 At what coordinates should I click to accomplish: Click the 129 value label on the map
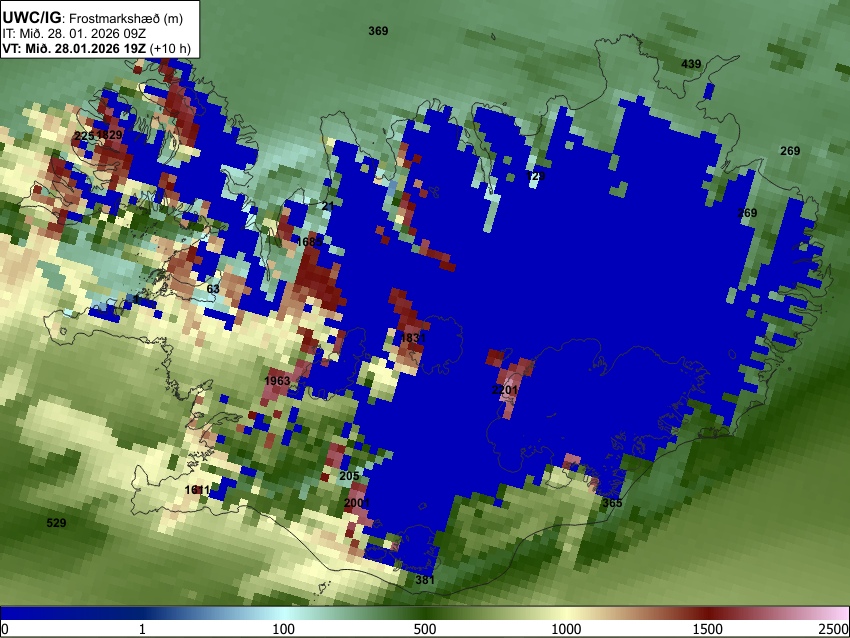(535, 176)
